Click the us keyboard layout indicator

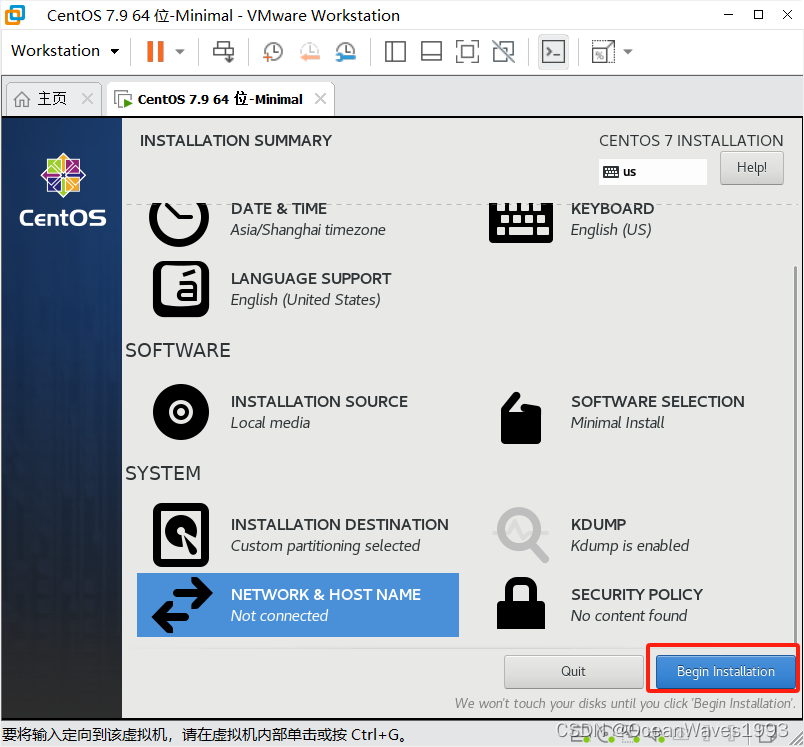pos(652,172)
